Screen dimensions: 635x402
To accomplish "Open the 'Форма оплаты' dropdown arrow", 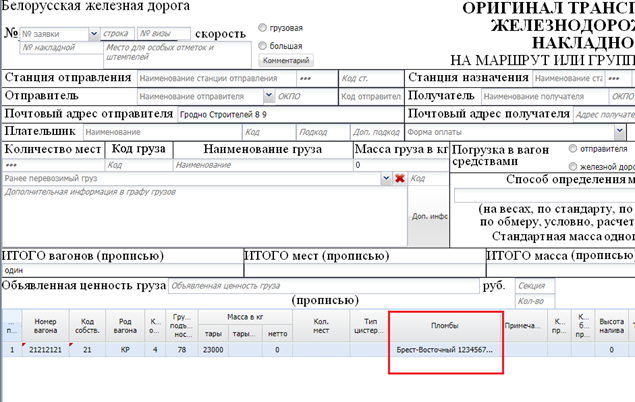I will click(620, 131).
